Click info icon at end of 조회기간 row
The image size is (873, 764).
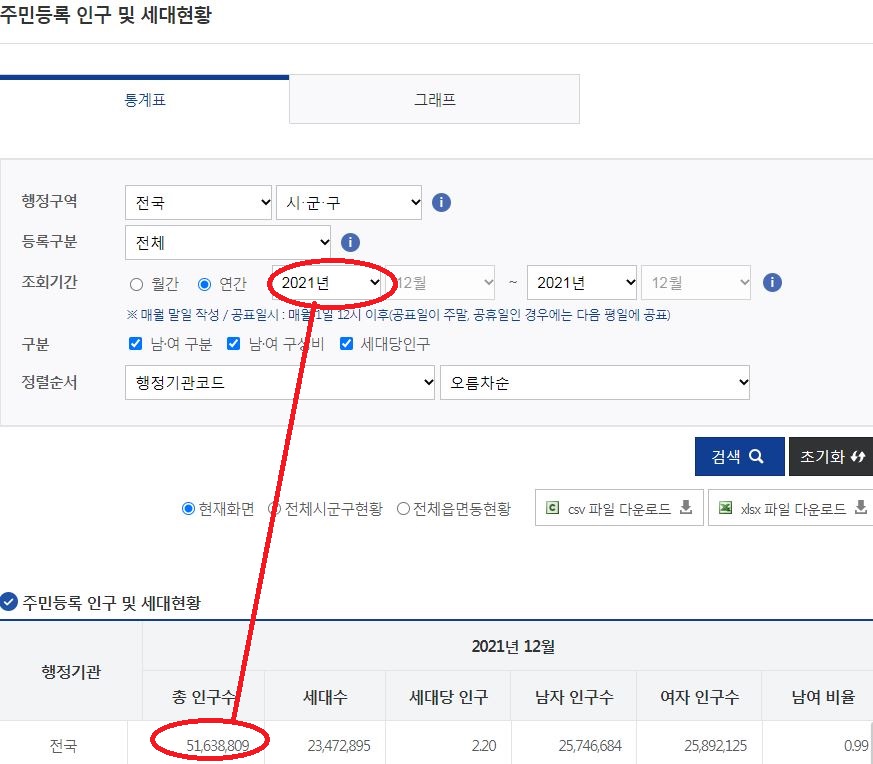(772, 282)
